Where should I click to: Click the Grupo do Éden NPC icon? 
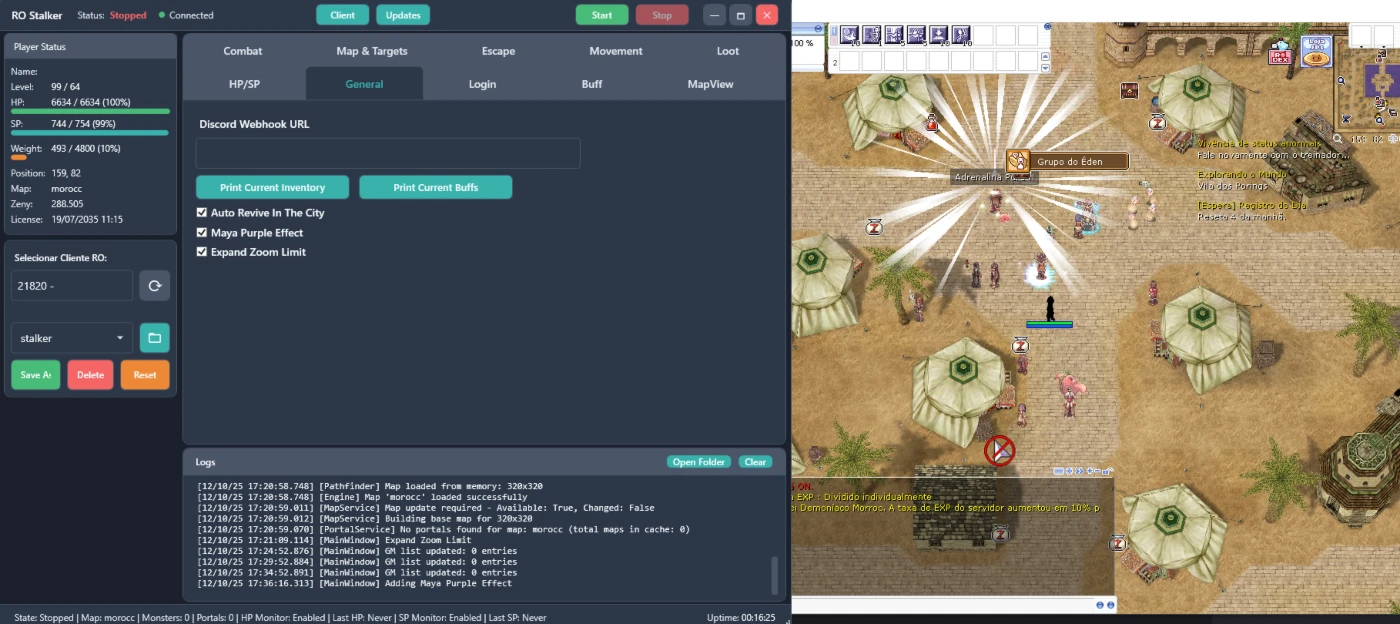point(1018,161)
